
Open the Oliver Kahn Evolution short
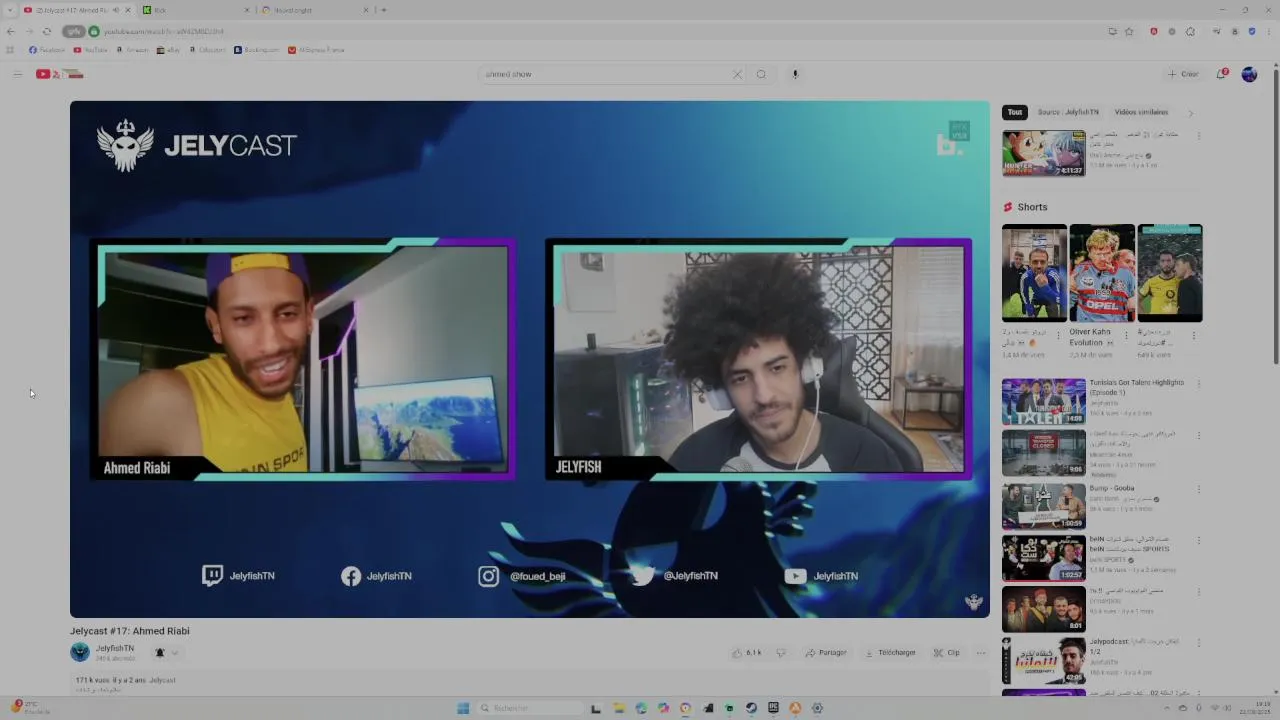[x=1102, y=273]
